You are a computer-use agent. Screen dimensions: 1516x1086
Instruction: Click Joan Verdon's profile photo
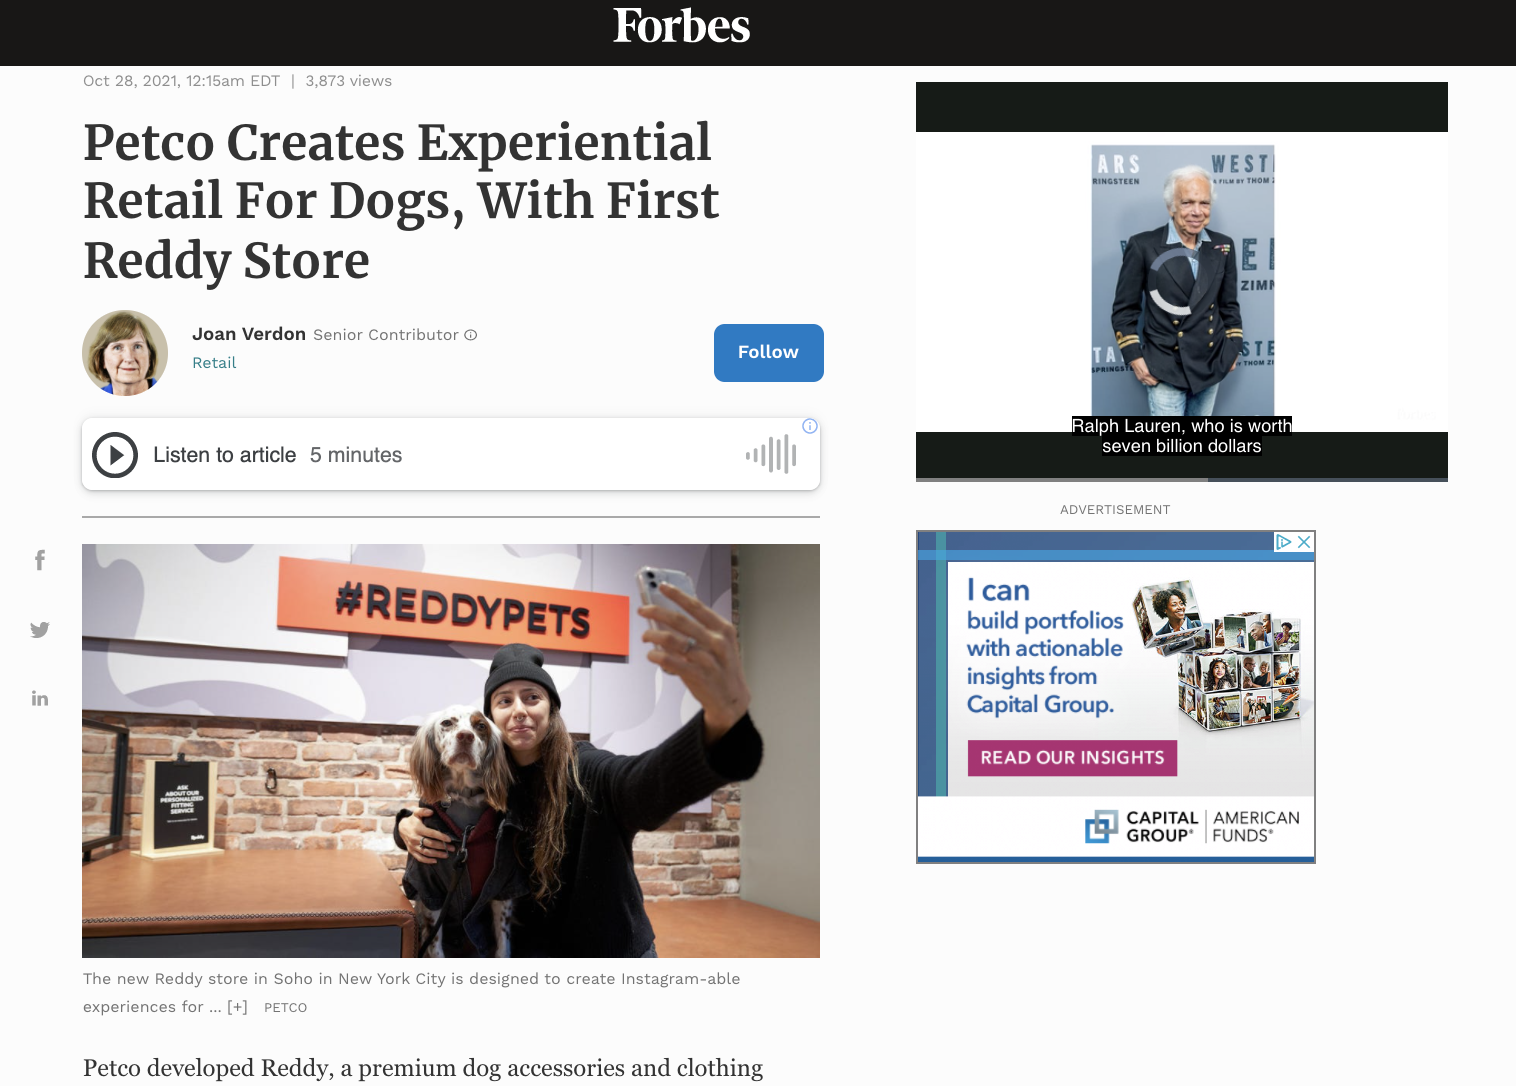[x=125, y=353]
